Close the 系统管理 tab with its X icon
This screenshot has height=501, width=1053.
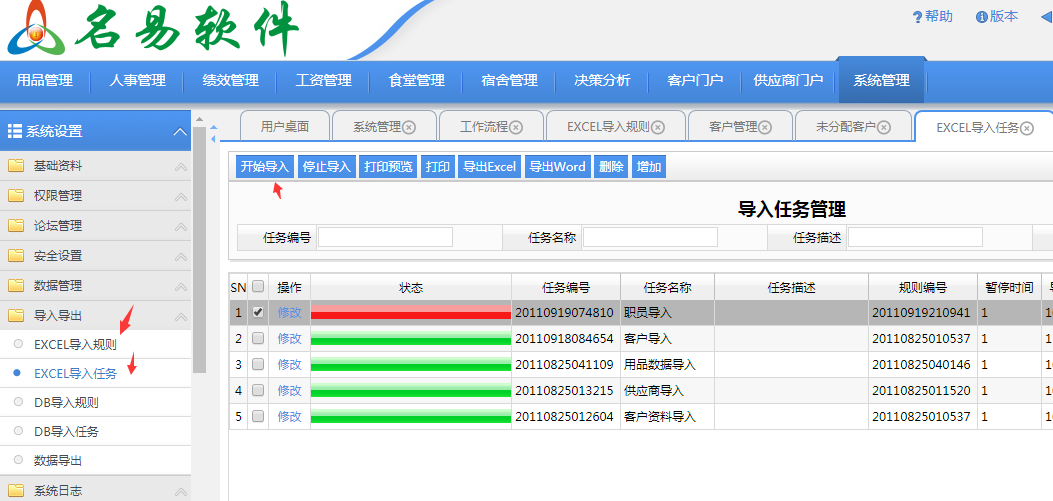(x=409, y=127)
